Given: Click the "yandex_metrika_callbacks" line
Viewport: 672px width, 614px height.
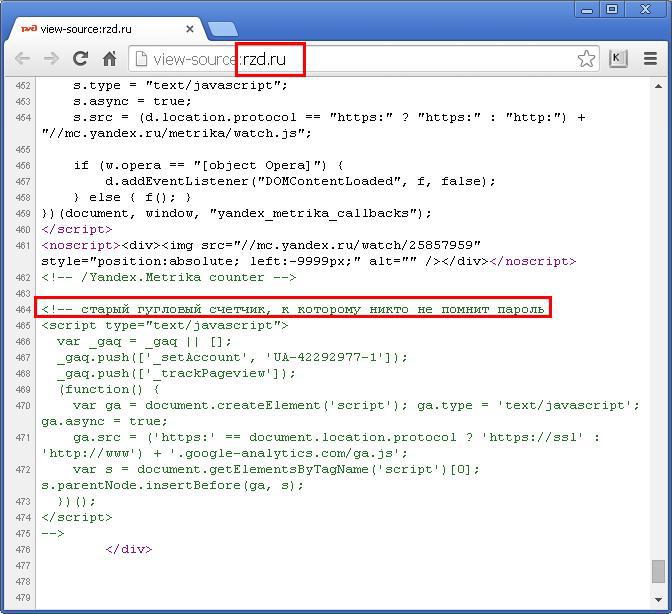Looking at the screenshot, I should click(236, 213).
